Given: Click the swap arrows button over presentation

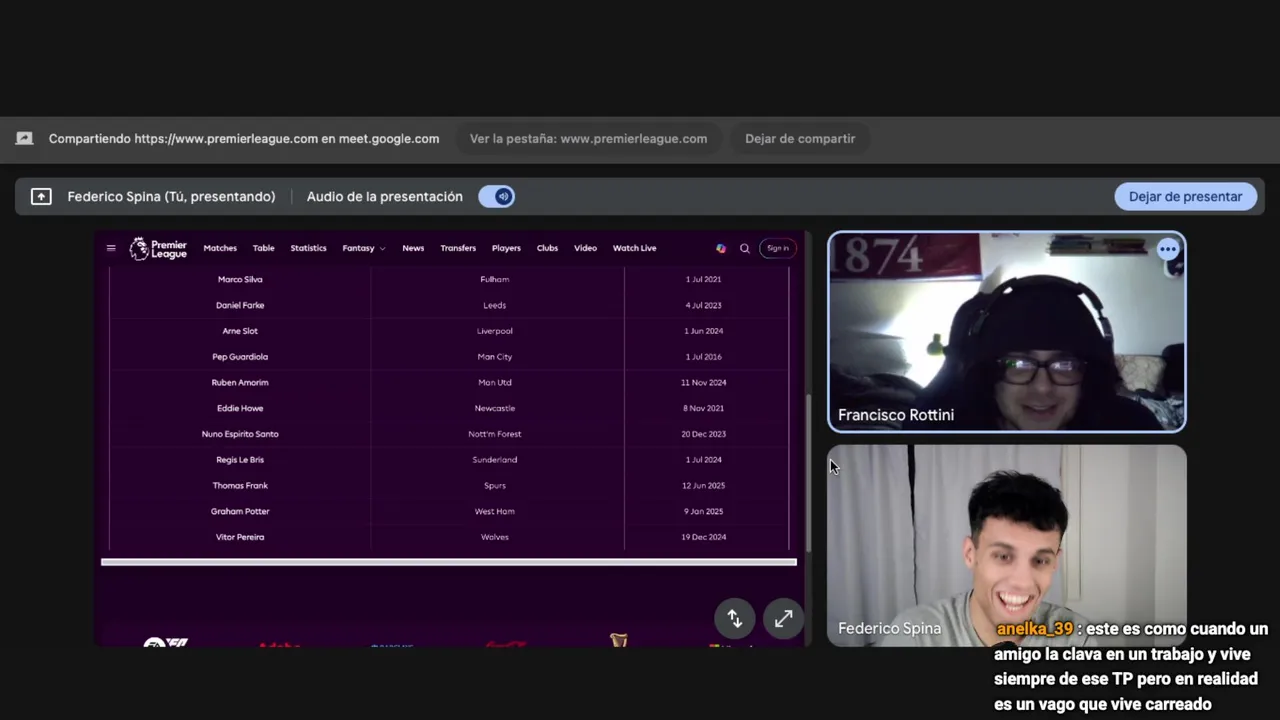Looking at the screenshot, I should point(734,619).
